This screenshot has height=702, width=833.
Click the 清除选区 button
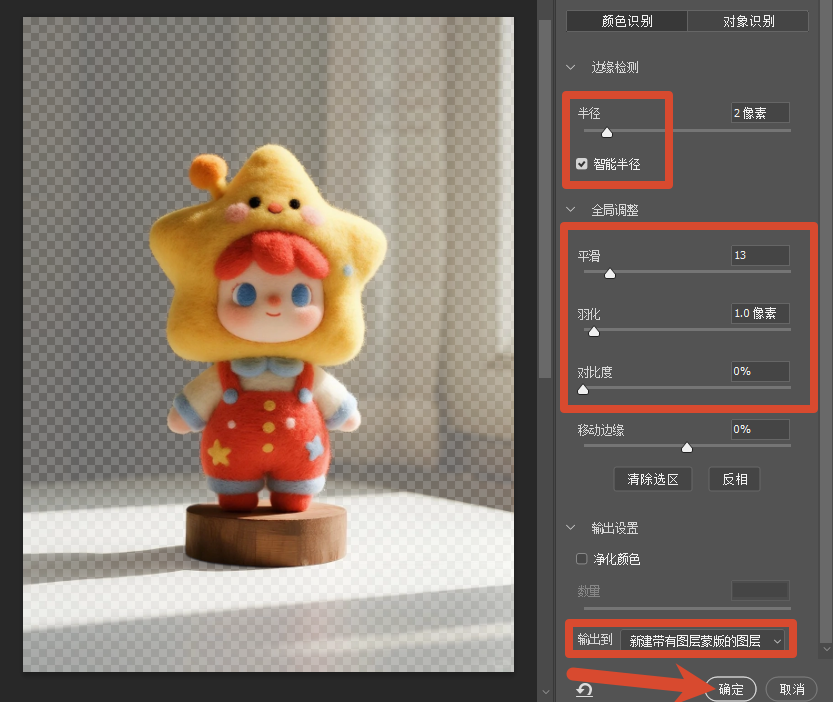653,479
